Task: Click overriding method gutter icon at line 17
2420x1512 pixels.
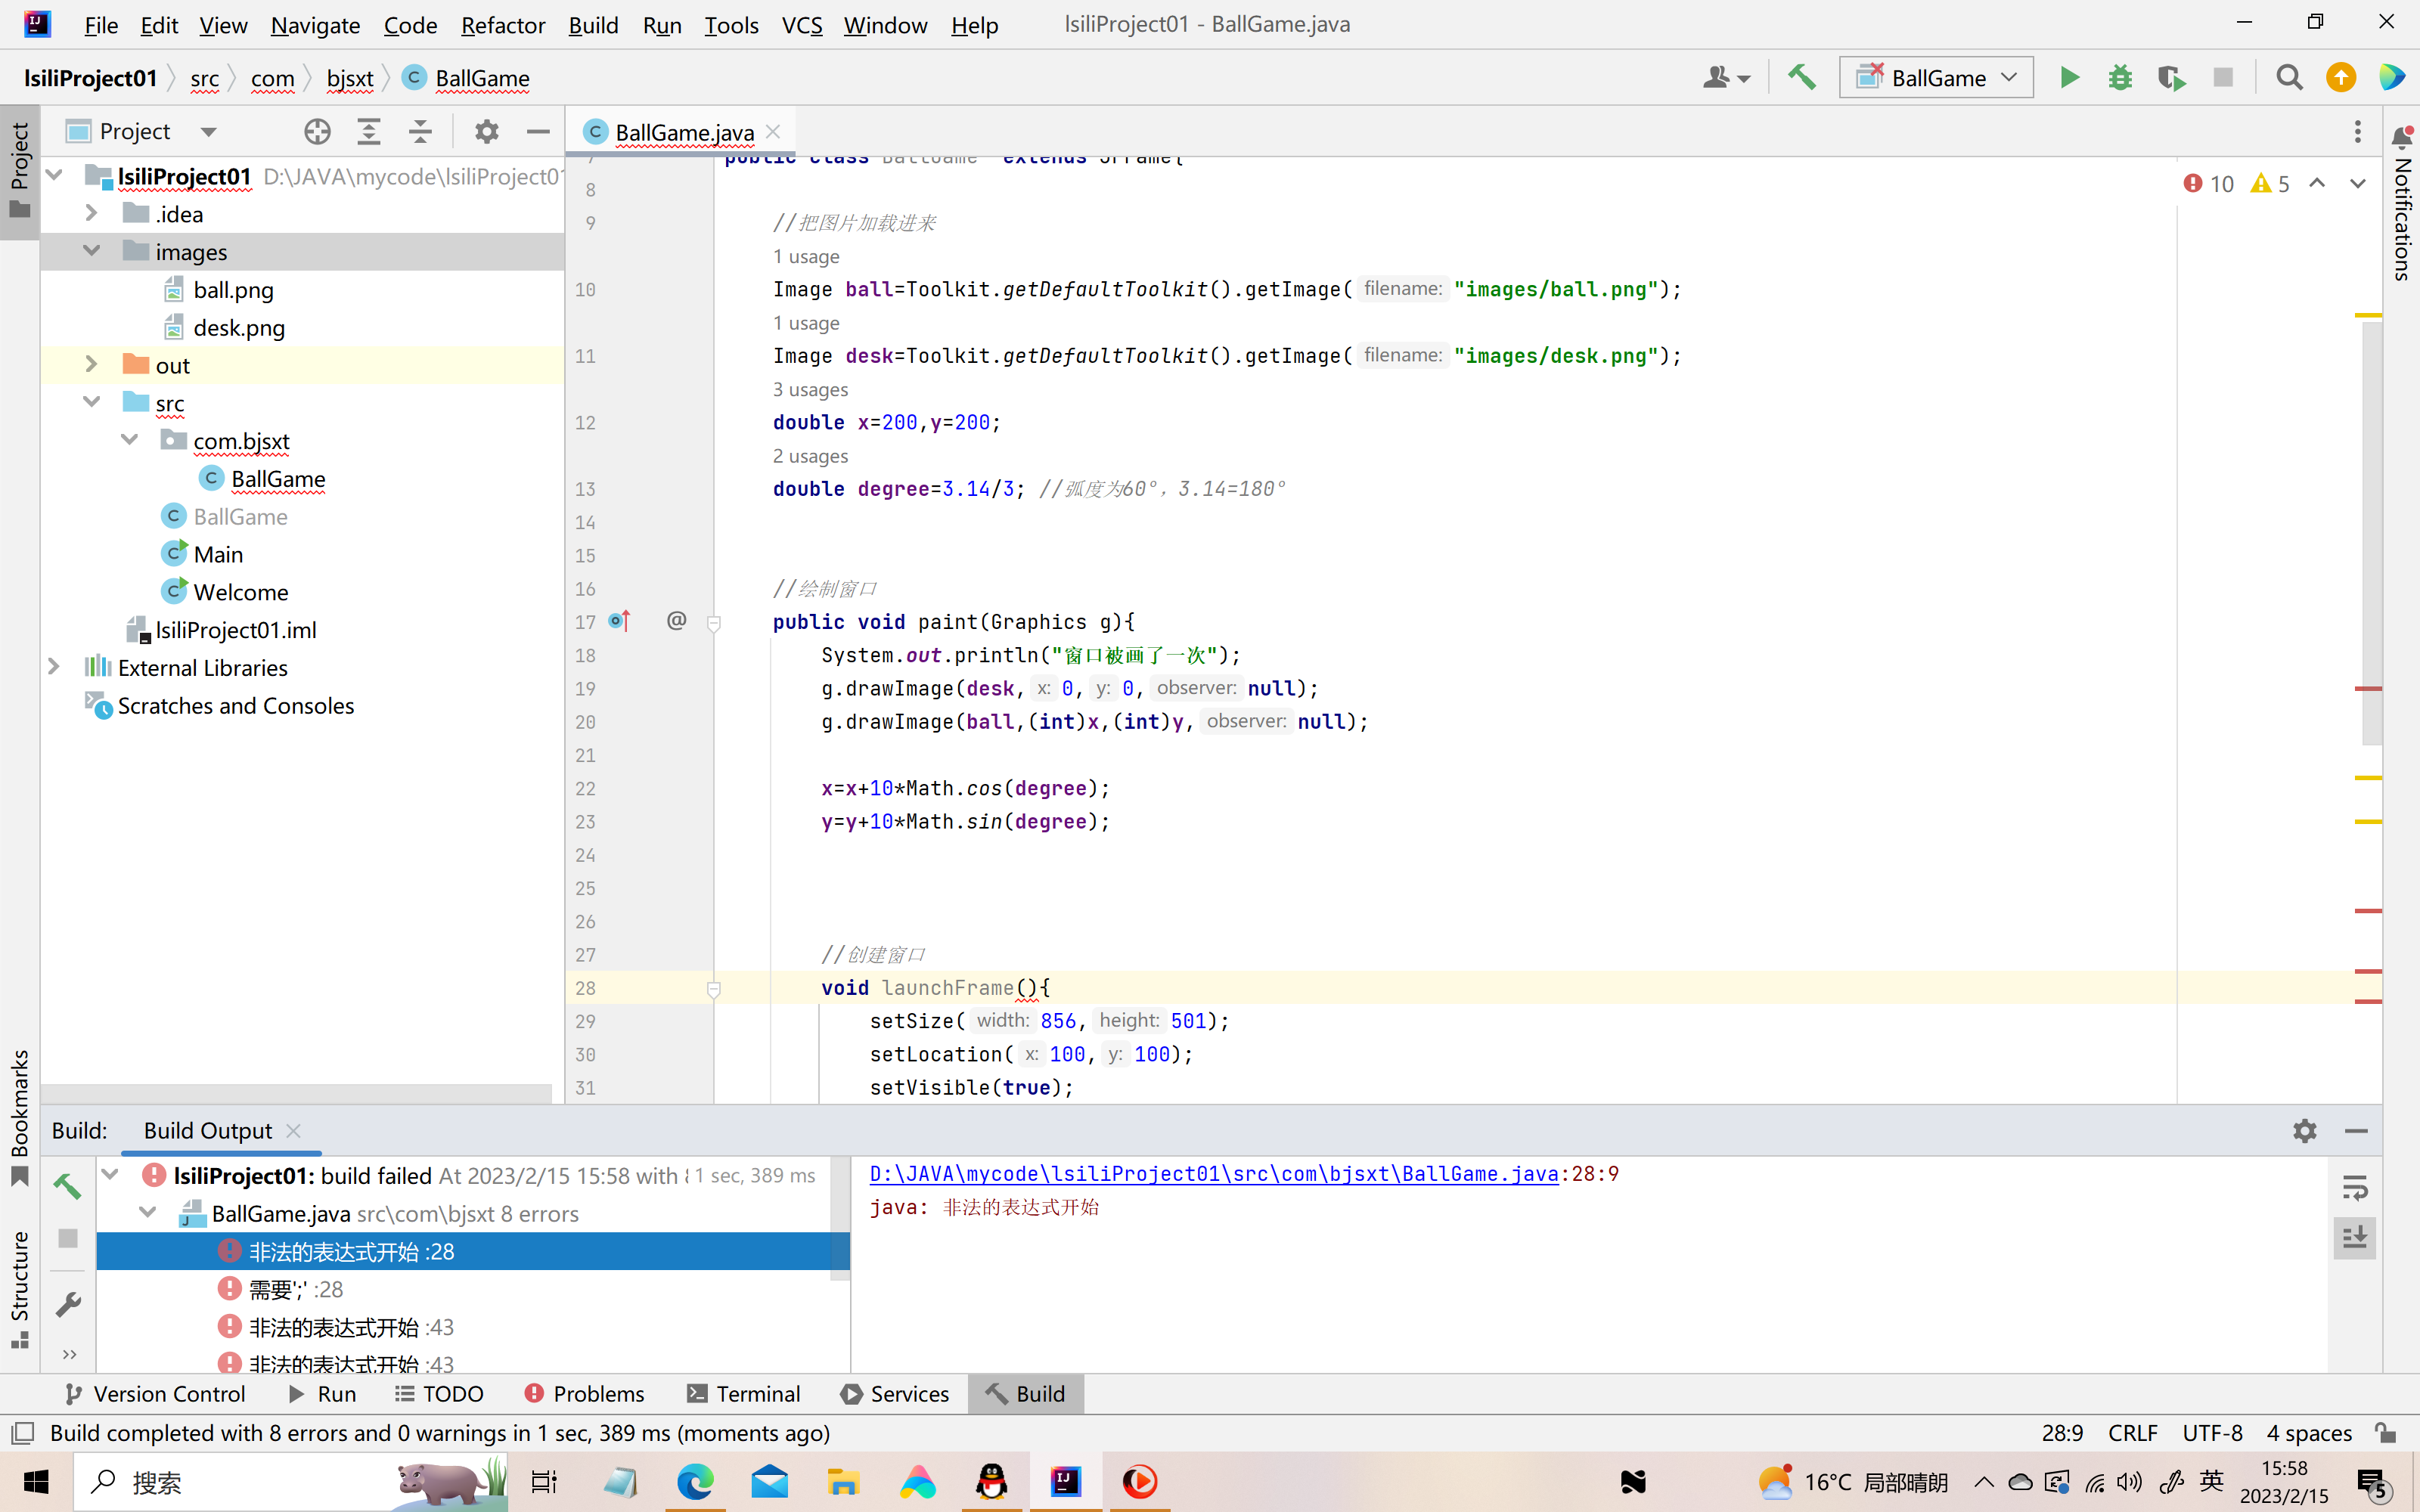Action: [x=619, y=621]
